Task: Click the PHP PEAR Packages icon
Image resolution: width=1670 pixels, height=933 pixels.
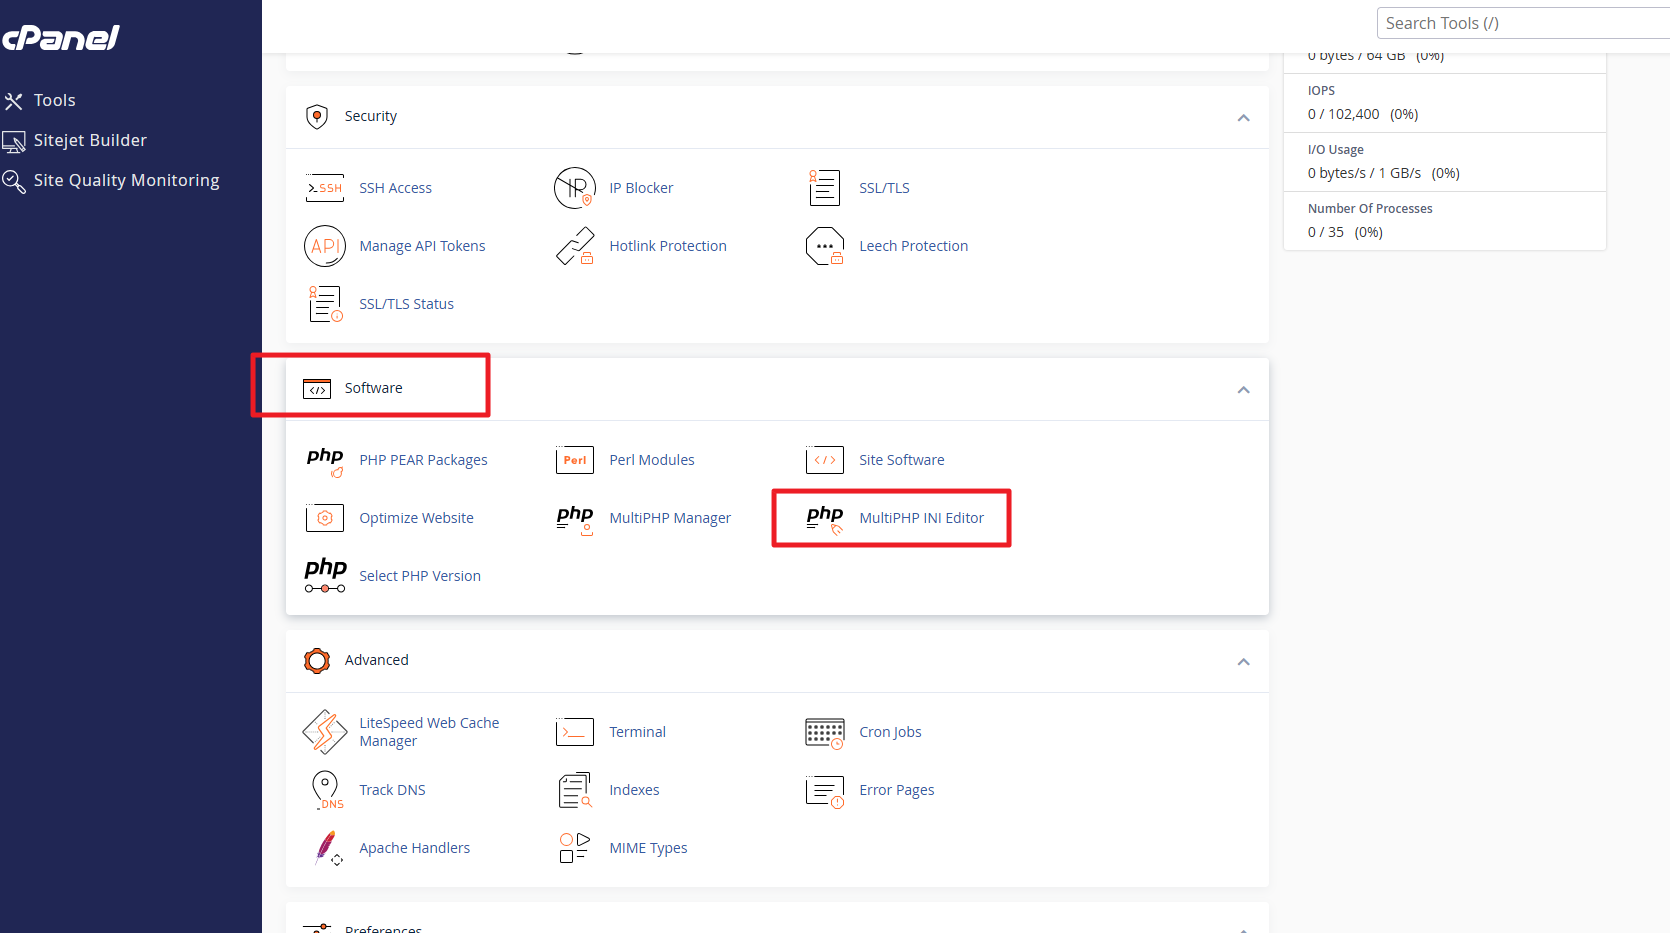Action: point(325,461)
